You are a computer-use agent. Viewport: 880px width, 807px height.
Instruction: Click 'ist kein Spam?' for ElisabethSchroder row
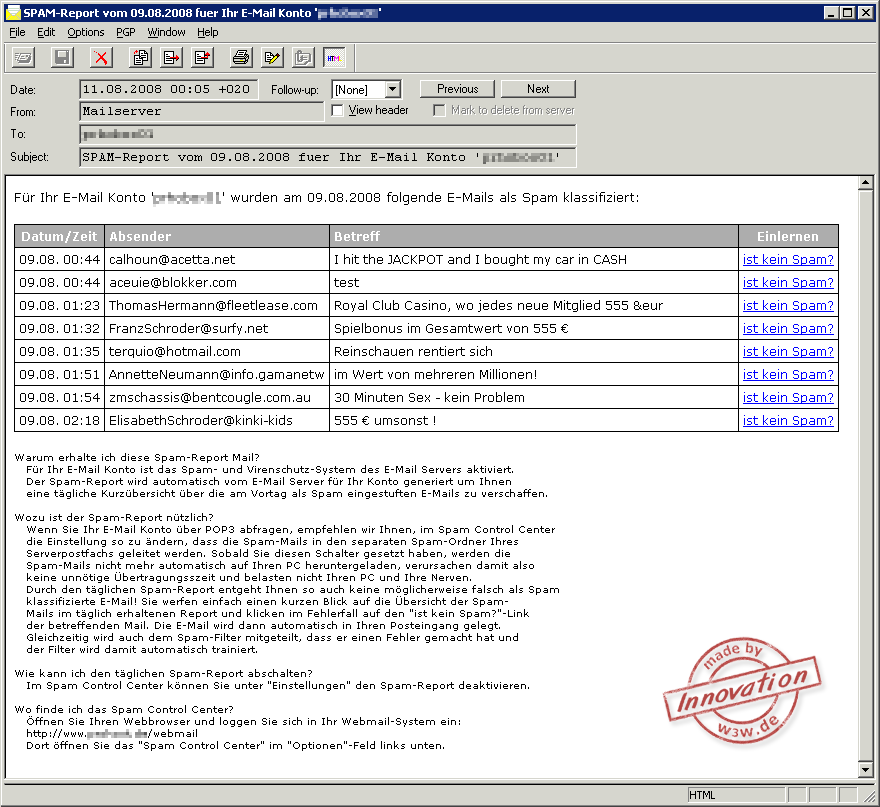pos(788,420)
